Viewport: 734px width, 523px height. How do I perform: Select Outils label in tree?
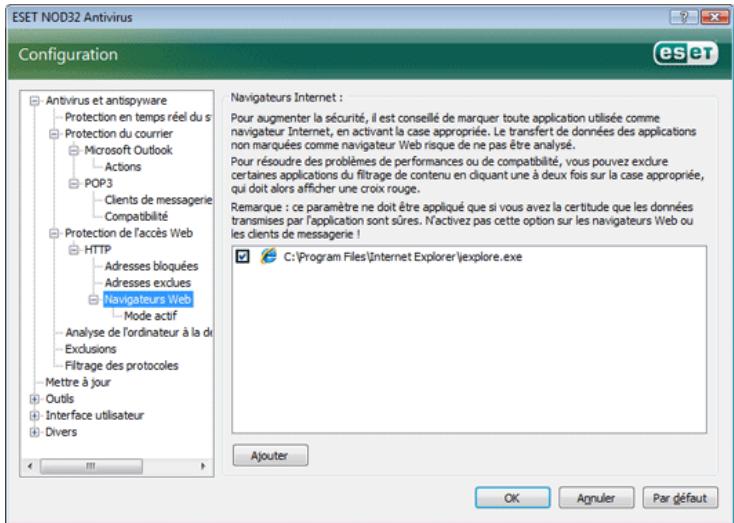59,399
